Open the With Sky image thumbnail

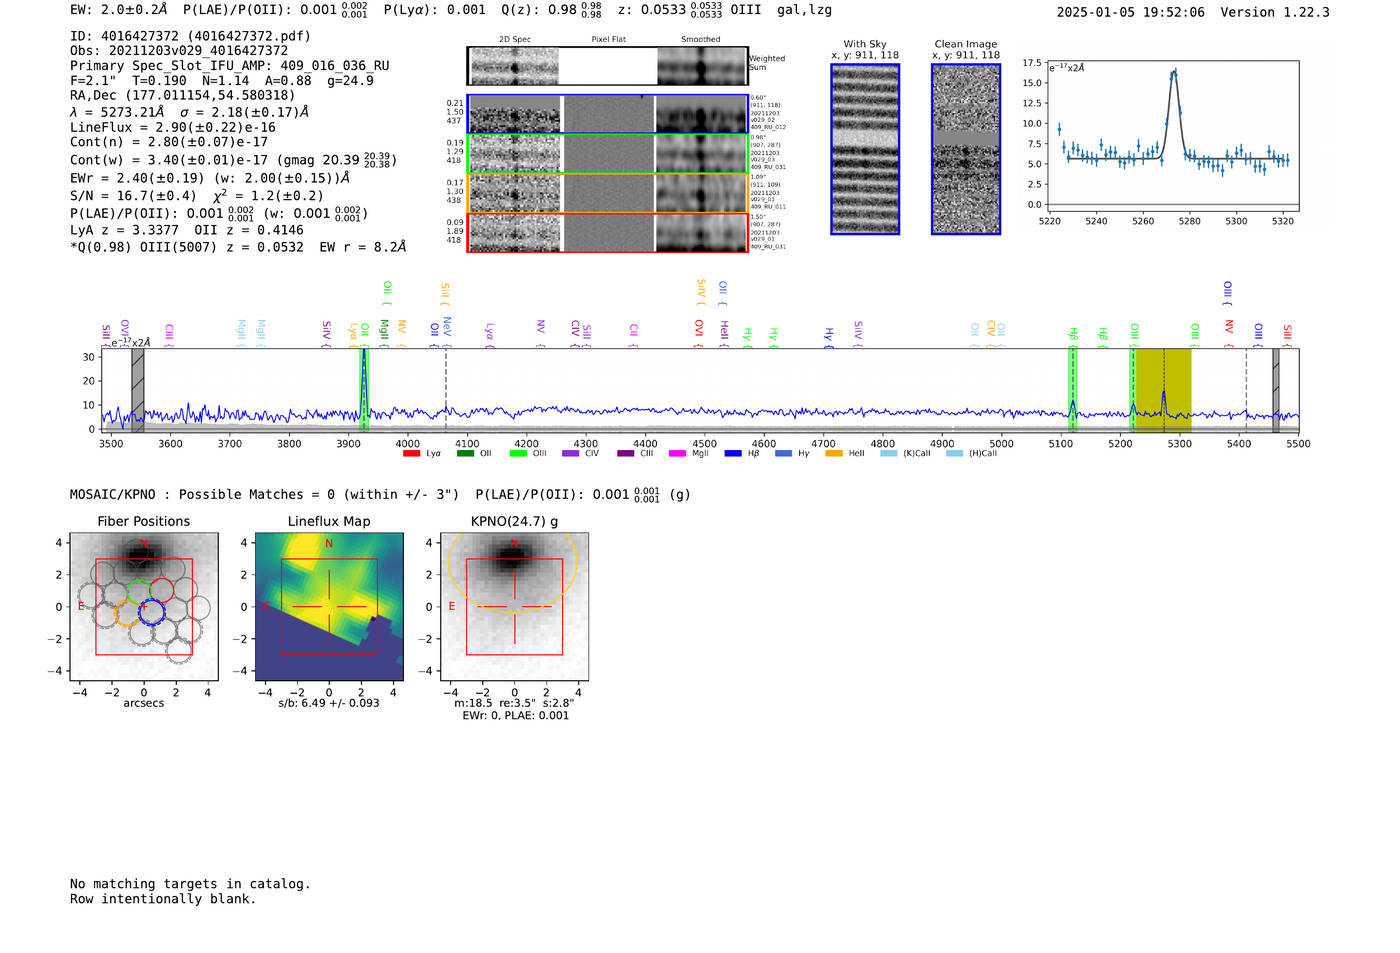click(x=865, y=149)
